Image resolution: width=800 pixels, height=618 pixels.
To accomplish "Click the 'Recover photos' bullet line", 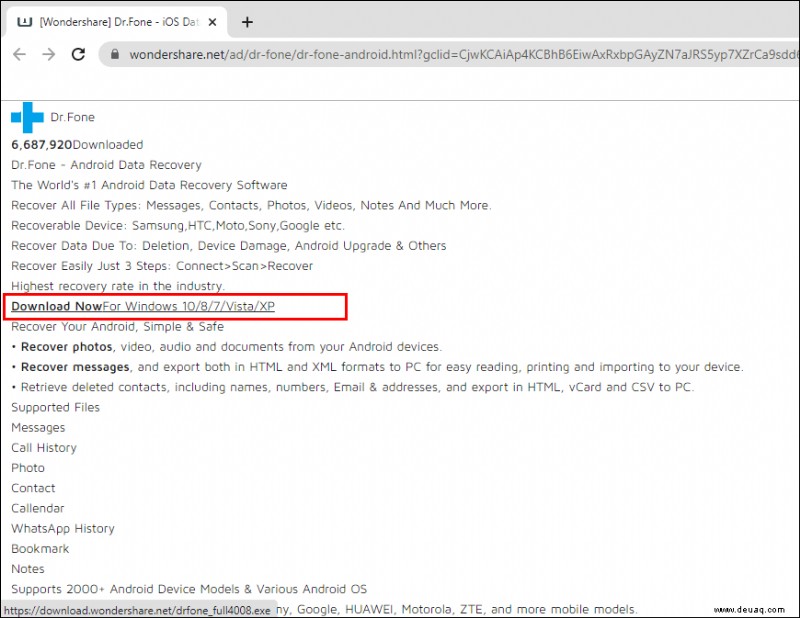I will pyautogui.click(x=227, y=347).
